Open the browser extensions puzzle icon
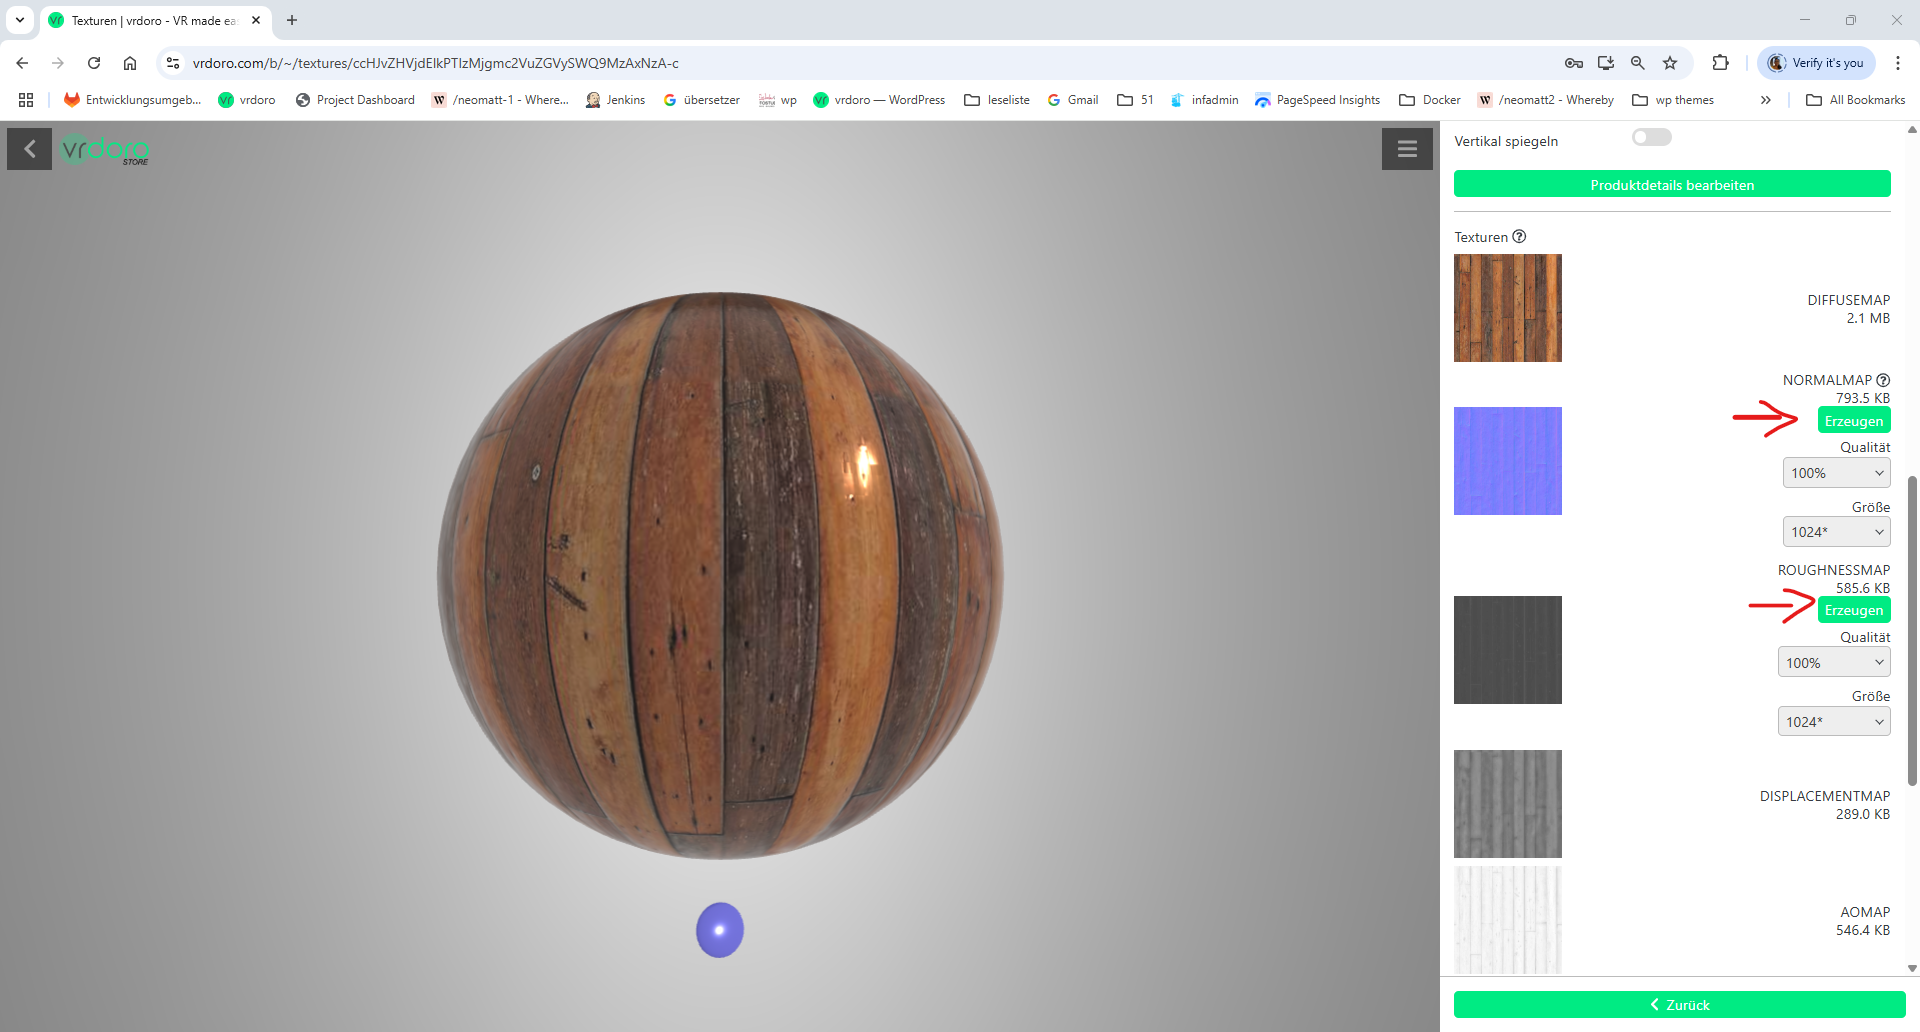This screenshot has height=1032, width=1920. 1720,63
